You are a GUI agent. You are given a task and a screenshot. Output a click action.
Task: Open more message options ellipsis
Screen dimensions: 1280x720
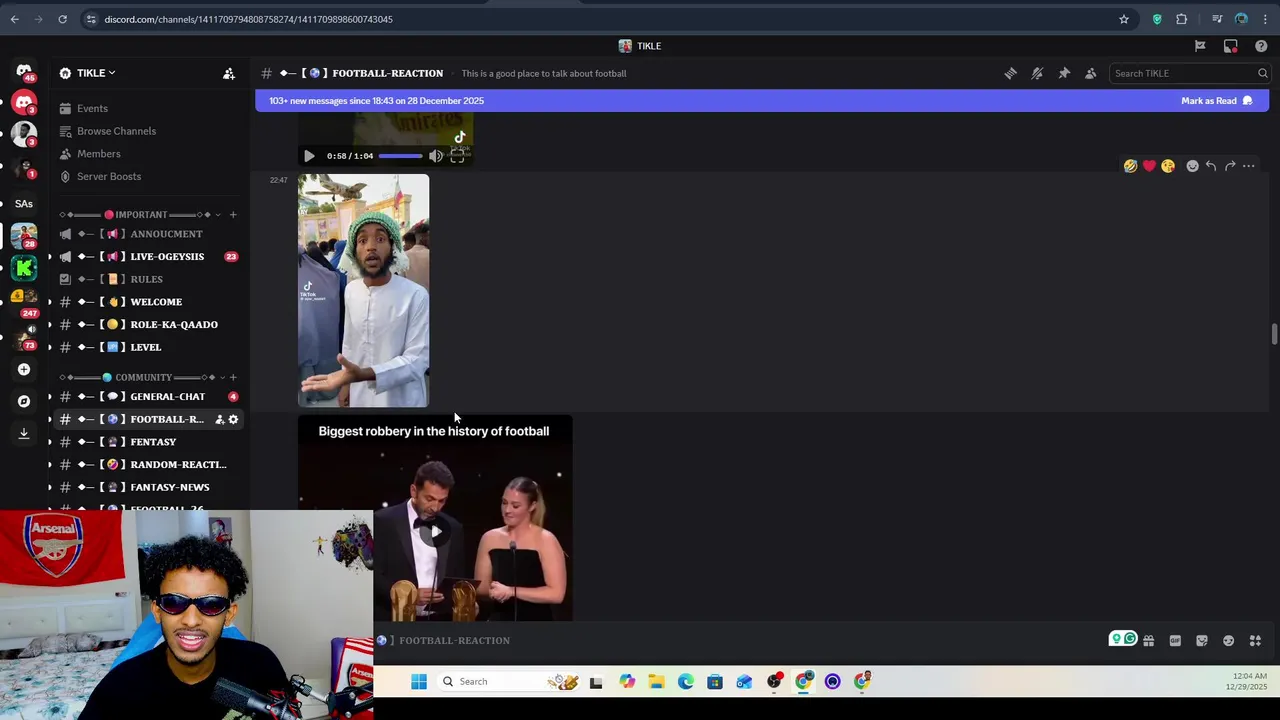click(1249, 166)
